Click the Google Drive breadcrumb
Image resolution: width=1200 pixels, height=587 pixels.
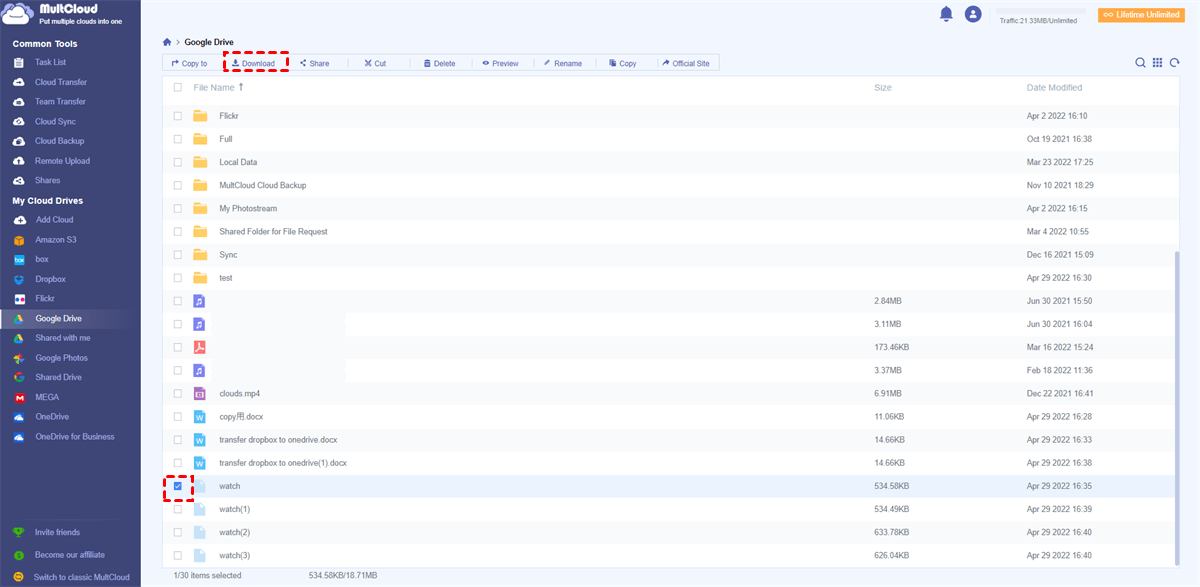pos(209,43)
